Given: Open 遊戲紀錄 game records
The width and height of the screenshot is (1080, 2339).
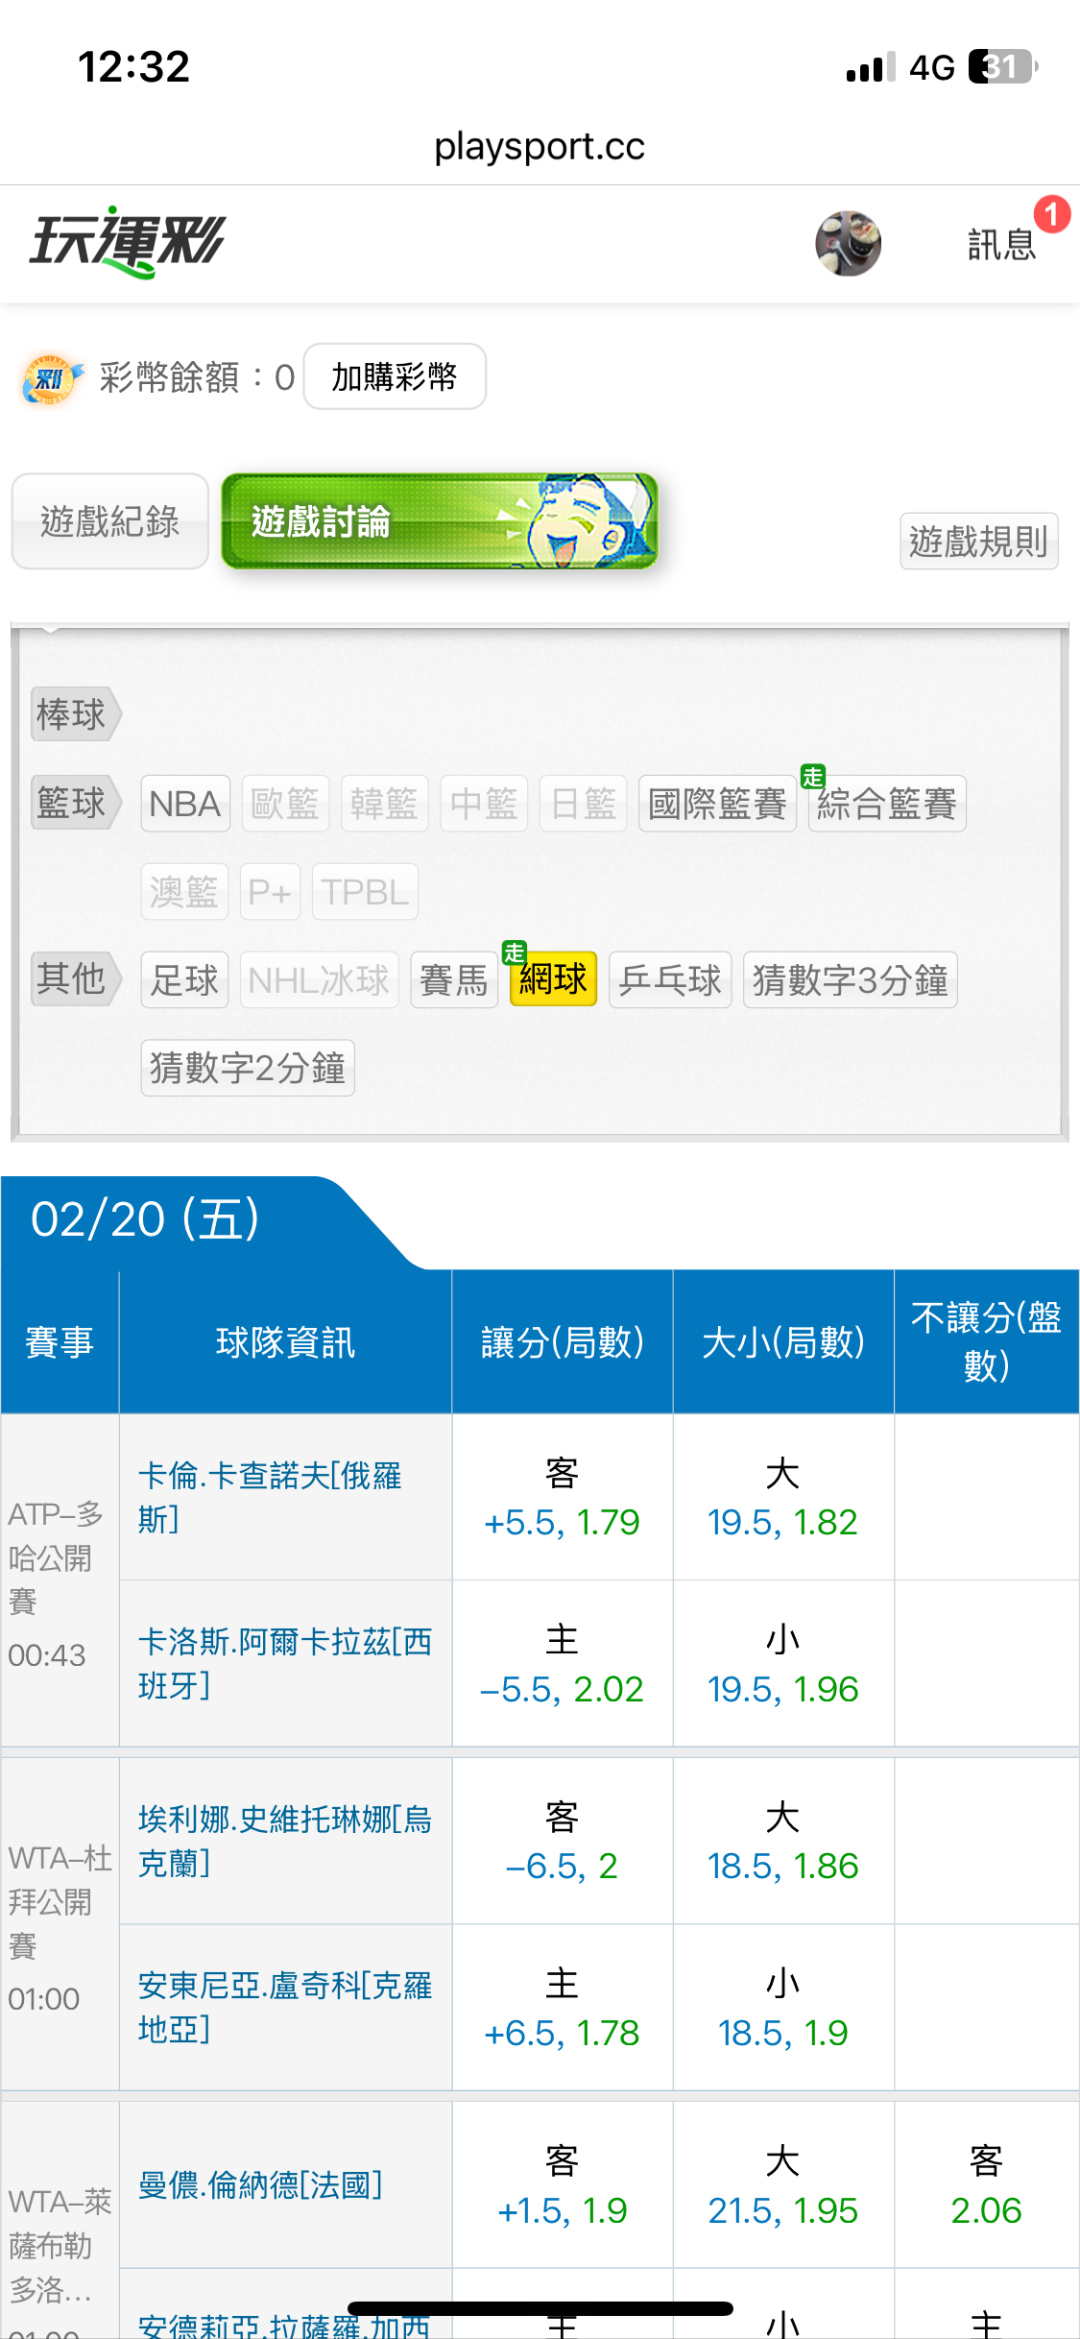Looking at the screenshot, I should (110, 521).
